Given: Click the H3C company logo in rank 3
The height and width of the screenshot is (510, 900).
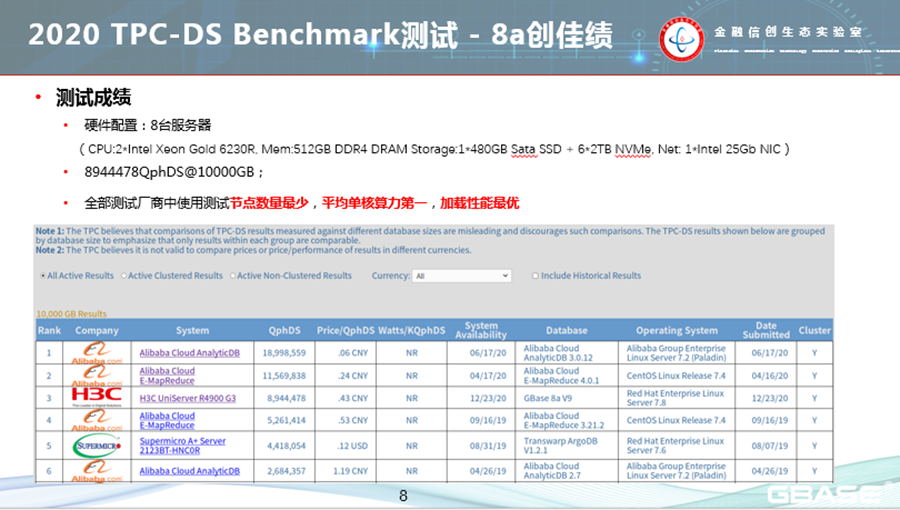Looking at the screenshot, I should coord(96,396).
